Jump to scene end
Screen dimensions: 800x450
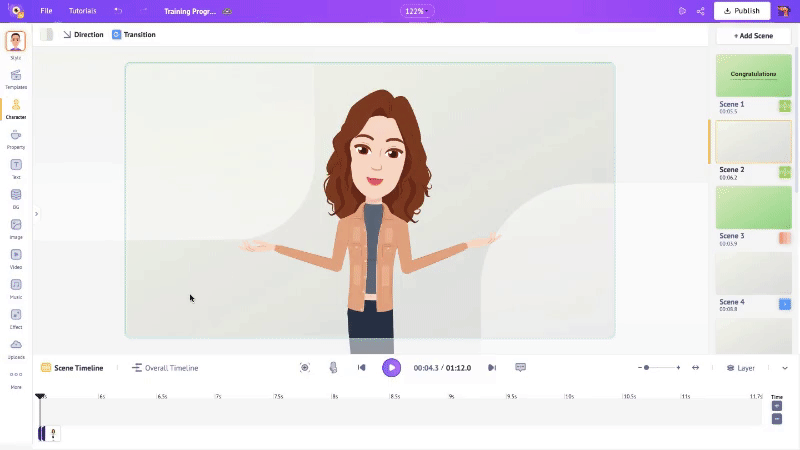coord(492,367)
